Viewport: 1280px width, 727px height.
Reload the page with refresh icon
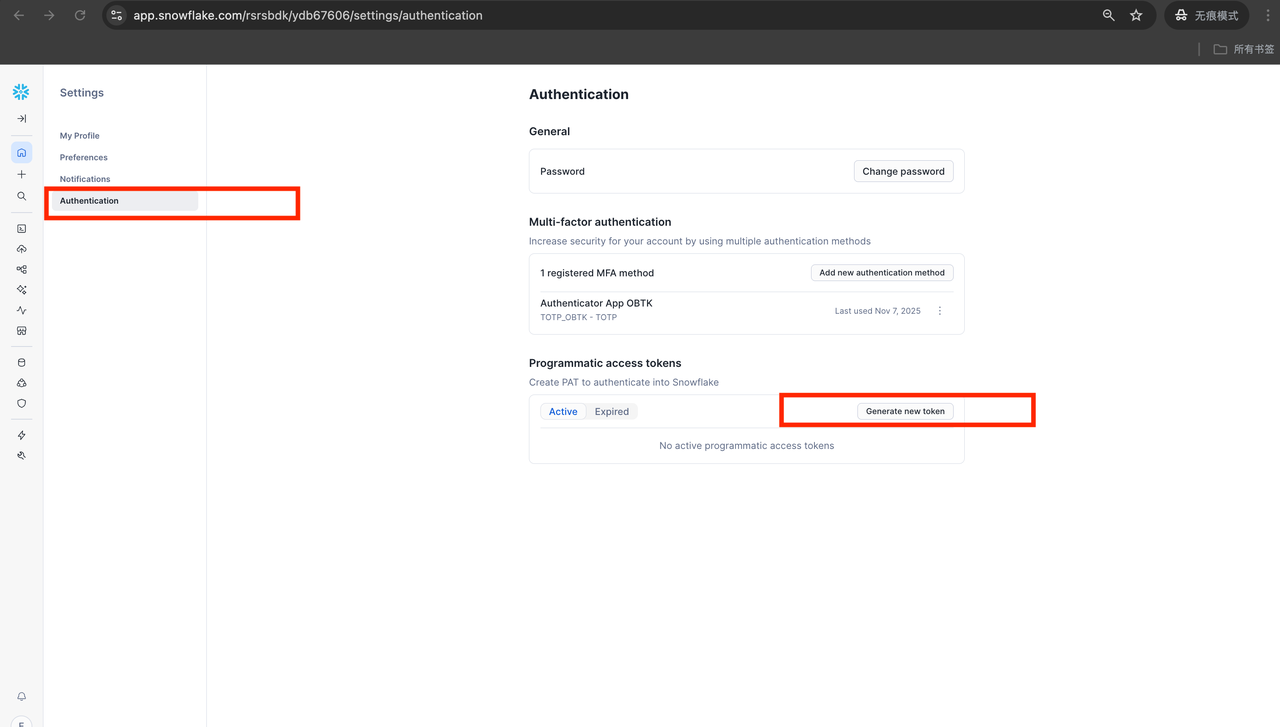click(x=80, y=15)
